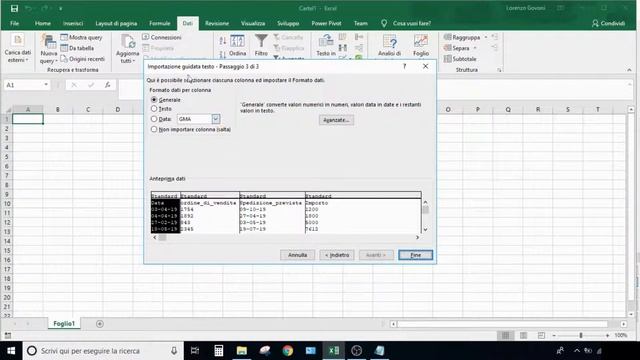This screenshot has height=360, width=640.
Task: Open Analisi di simulazione
Action: coord(389,45)
